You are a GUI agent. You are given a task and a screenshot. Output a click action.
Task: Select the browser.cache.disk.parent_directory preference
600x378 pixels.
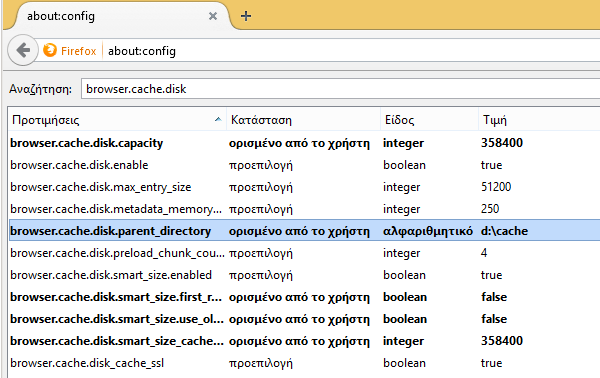tap(304, 231)
